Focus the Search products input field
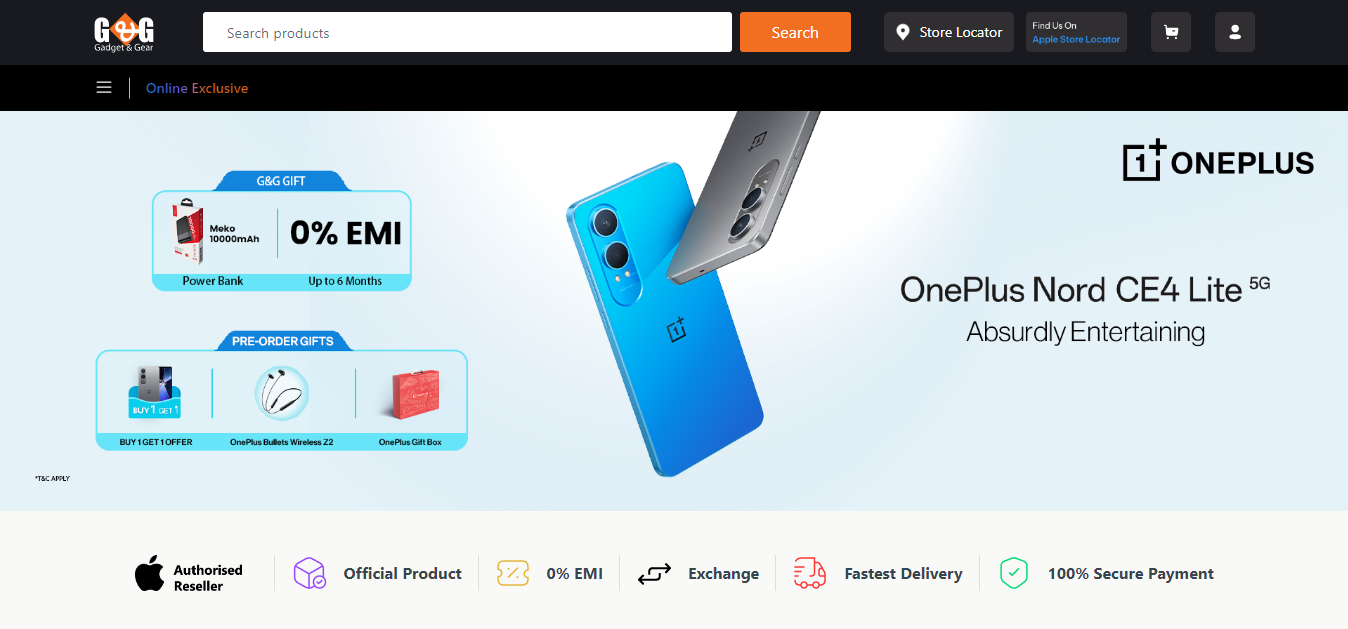 pyautogui.click(x=467, y=32)
